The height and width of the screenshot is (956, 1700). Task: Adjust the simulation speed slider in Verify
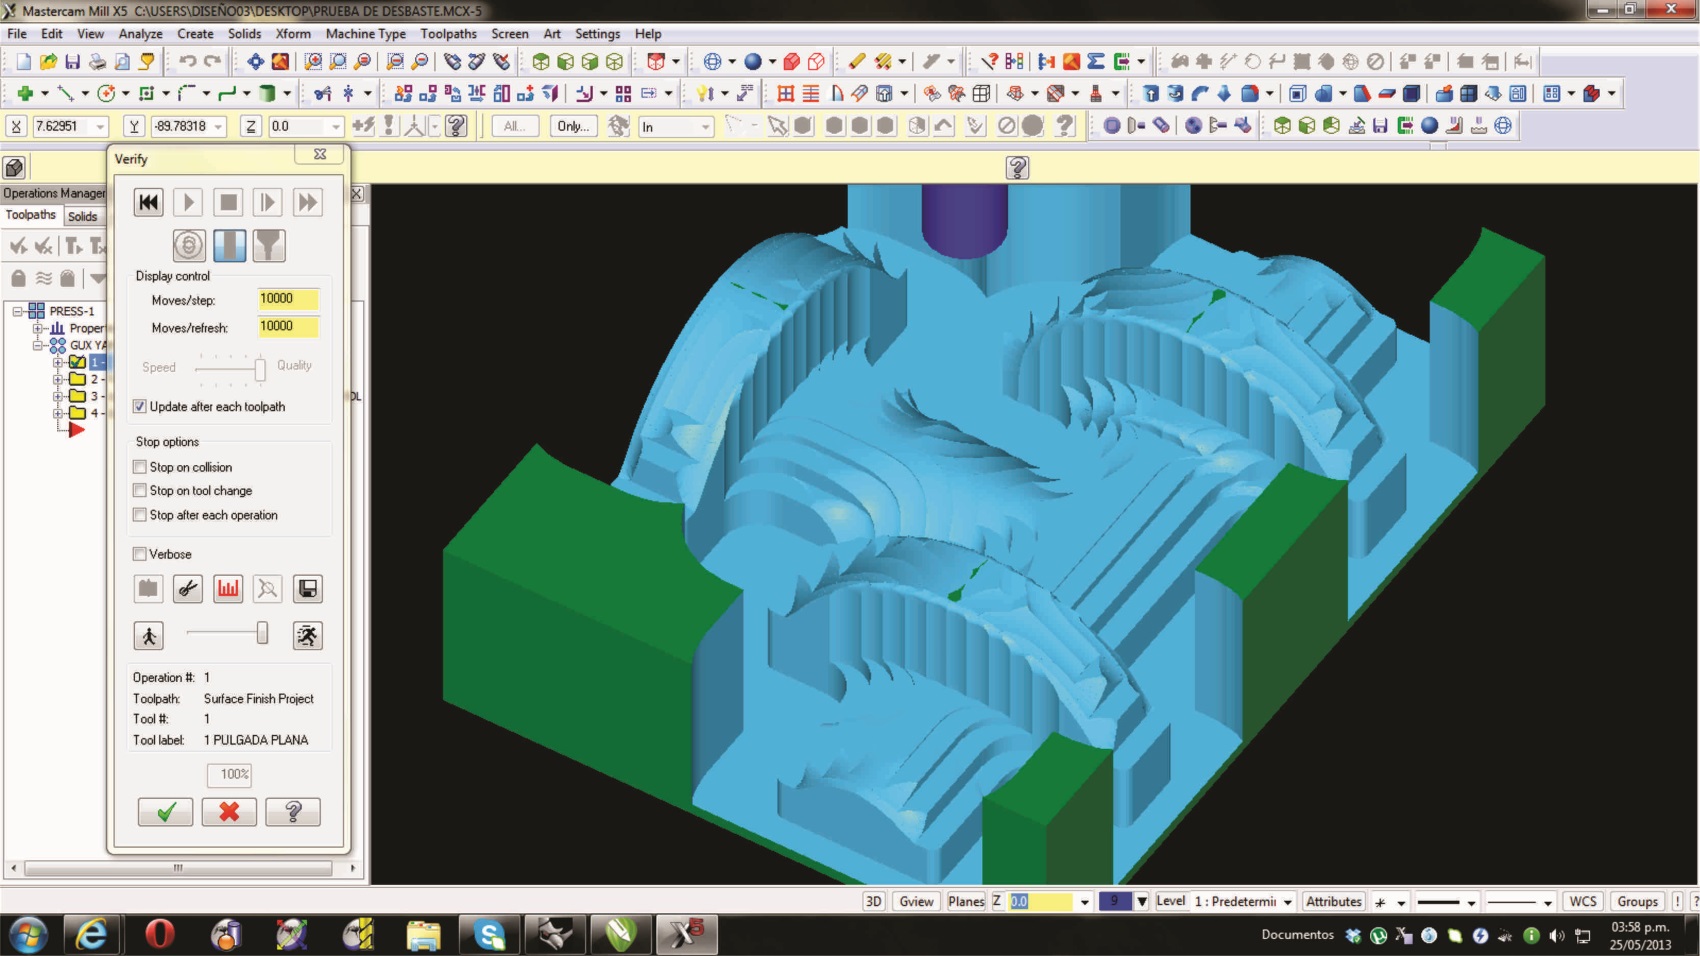[262, 633]
